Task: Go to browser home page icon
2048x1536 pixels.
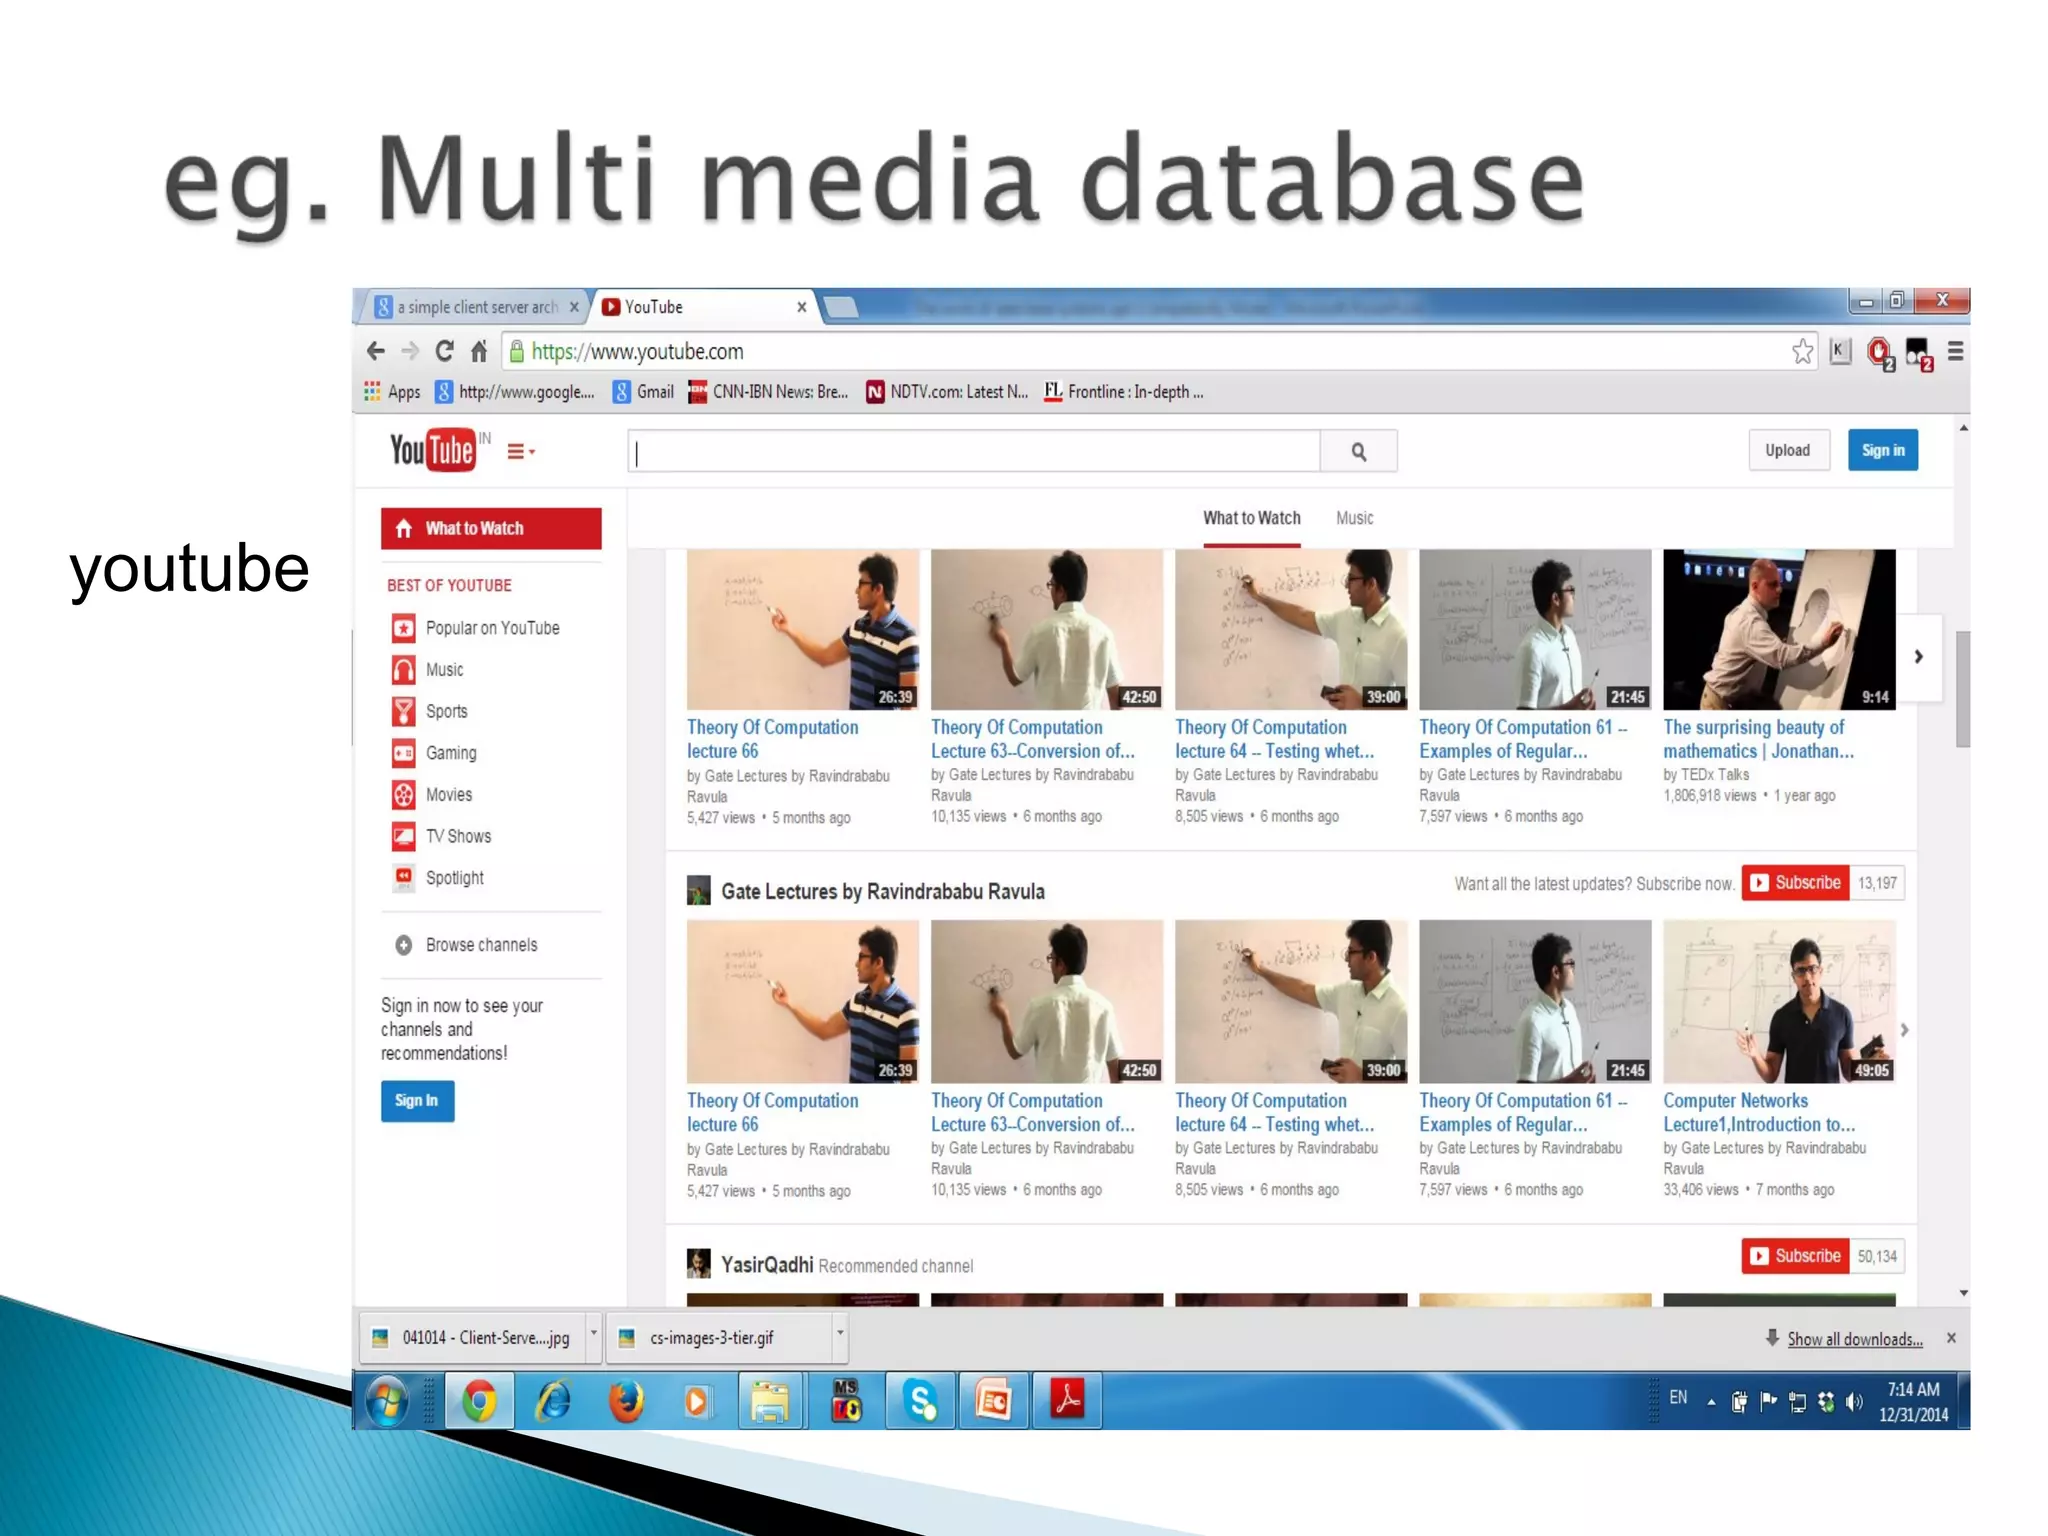Action: pos(479,351)
